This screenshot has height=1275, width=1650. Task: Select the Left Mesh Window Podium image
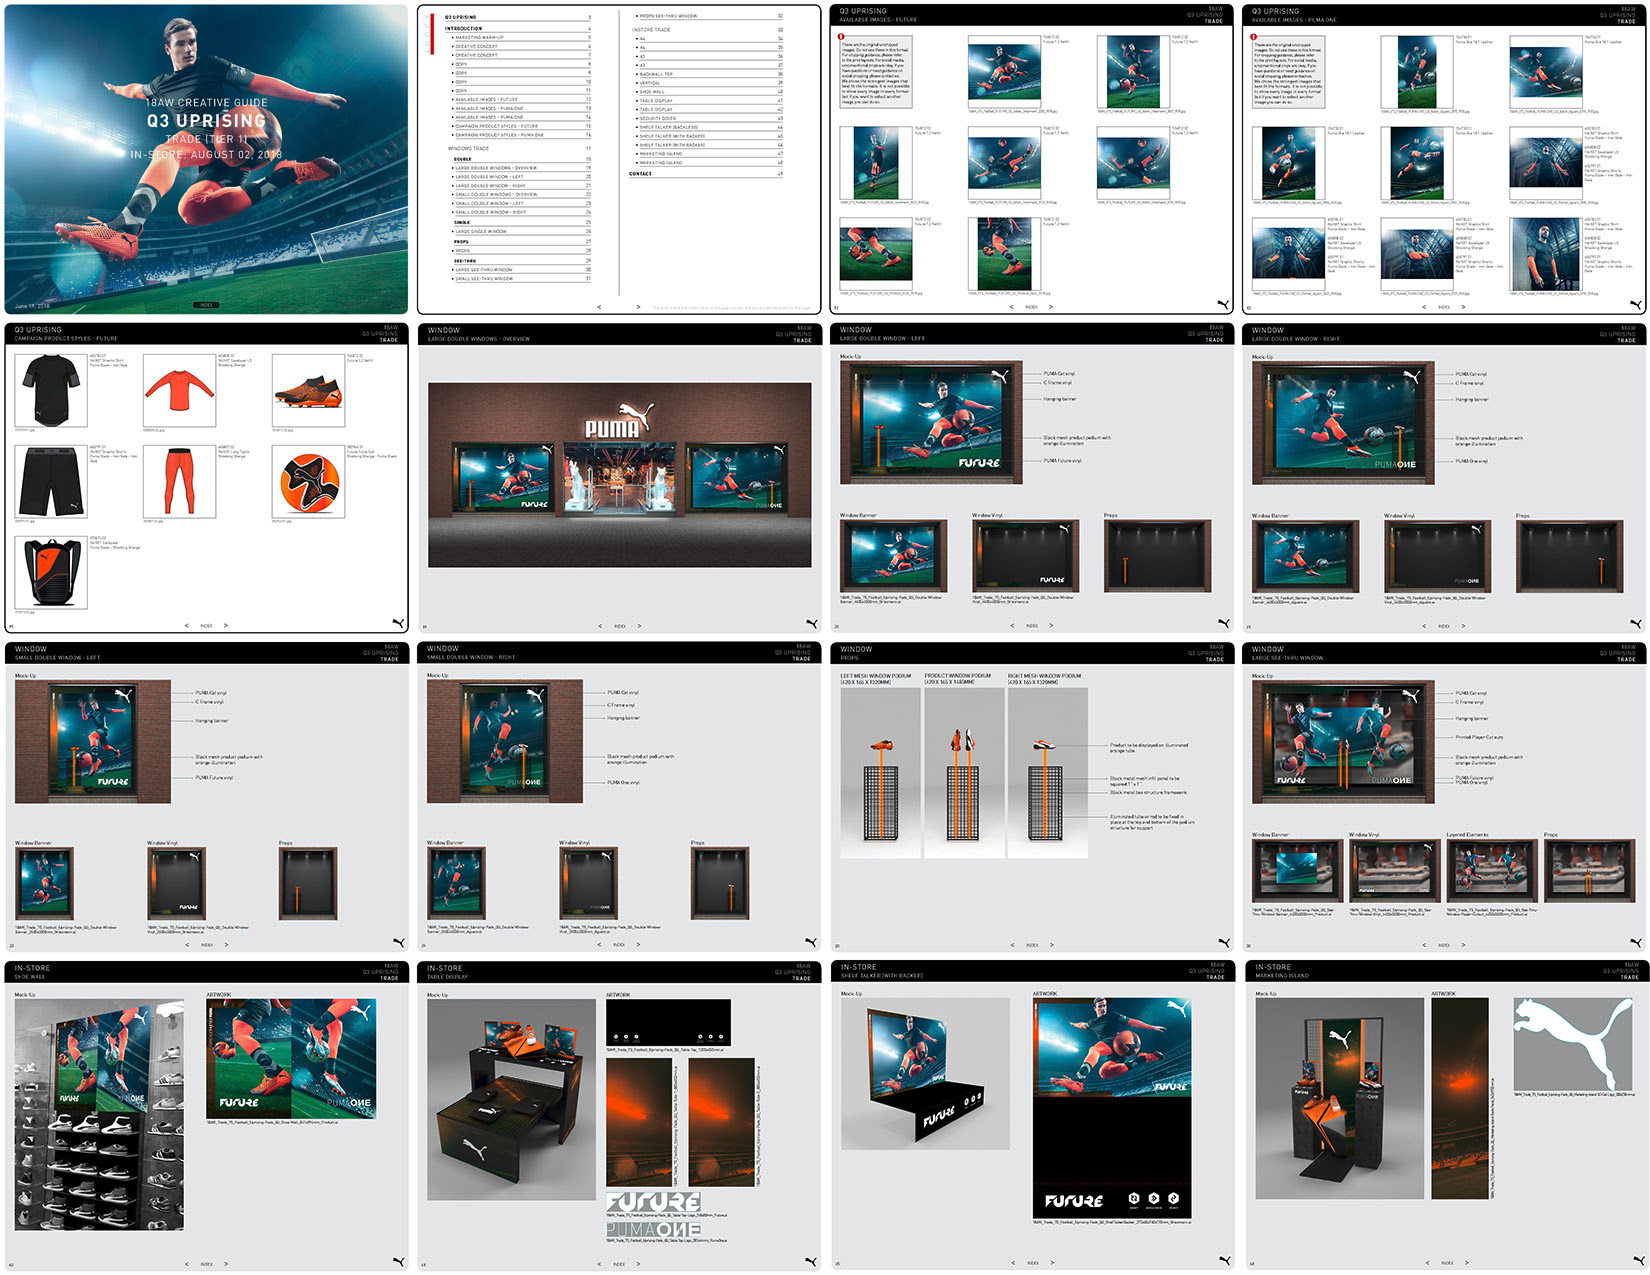880,772
